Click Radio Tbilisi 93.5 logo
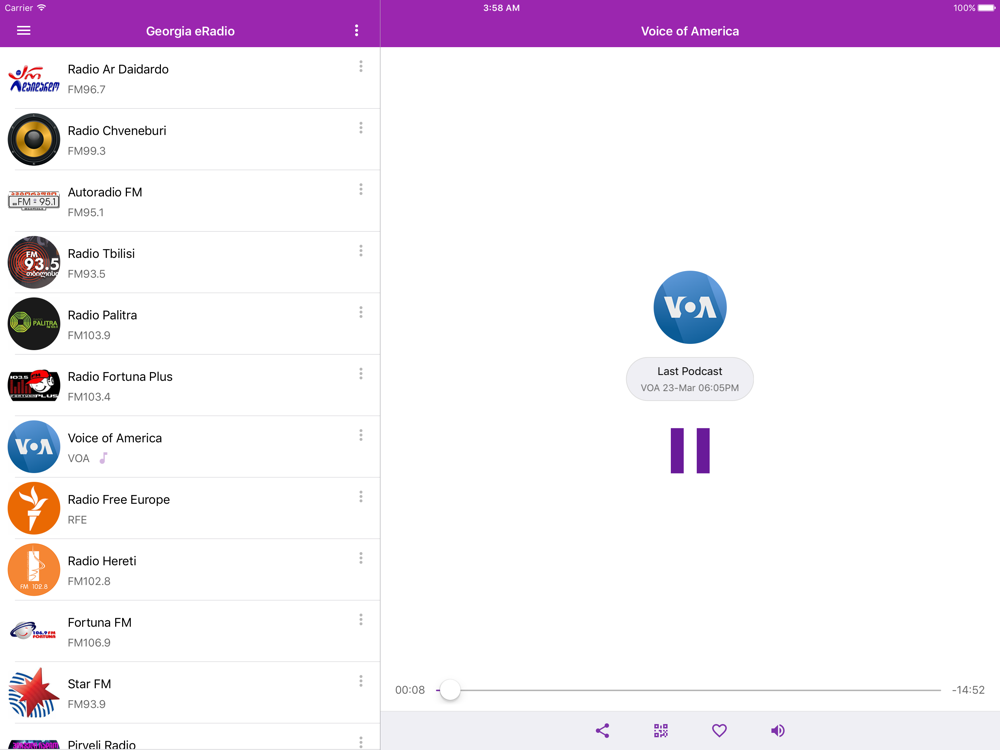This screenshot has width=1000, height=750. [x=34, y=262]
